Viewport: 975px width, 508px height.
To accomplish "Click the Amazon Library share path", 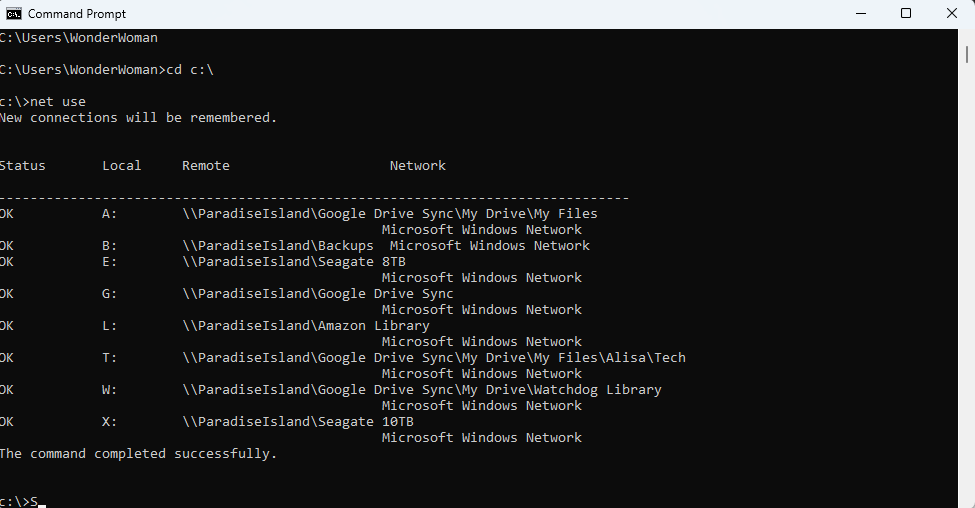I will pyautogui.click(x=306, y=326).
